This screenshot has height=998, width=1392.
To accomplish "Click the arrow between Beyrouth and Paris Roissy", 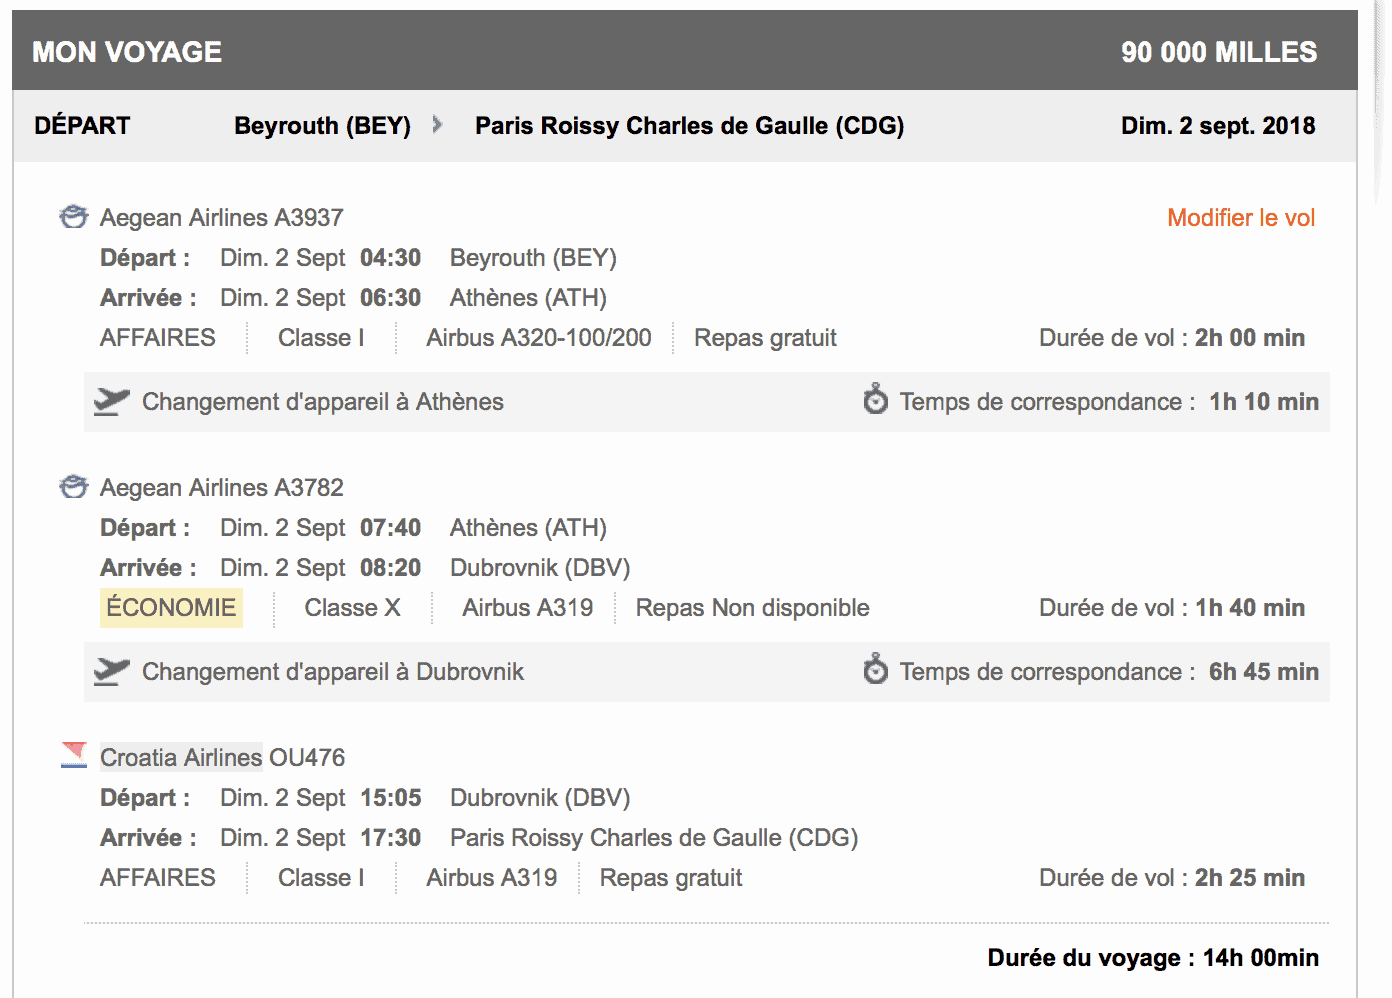I will (437, 125).
